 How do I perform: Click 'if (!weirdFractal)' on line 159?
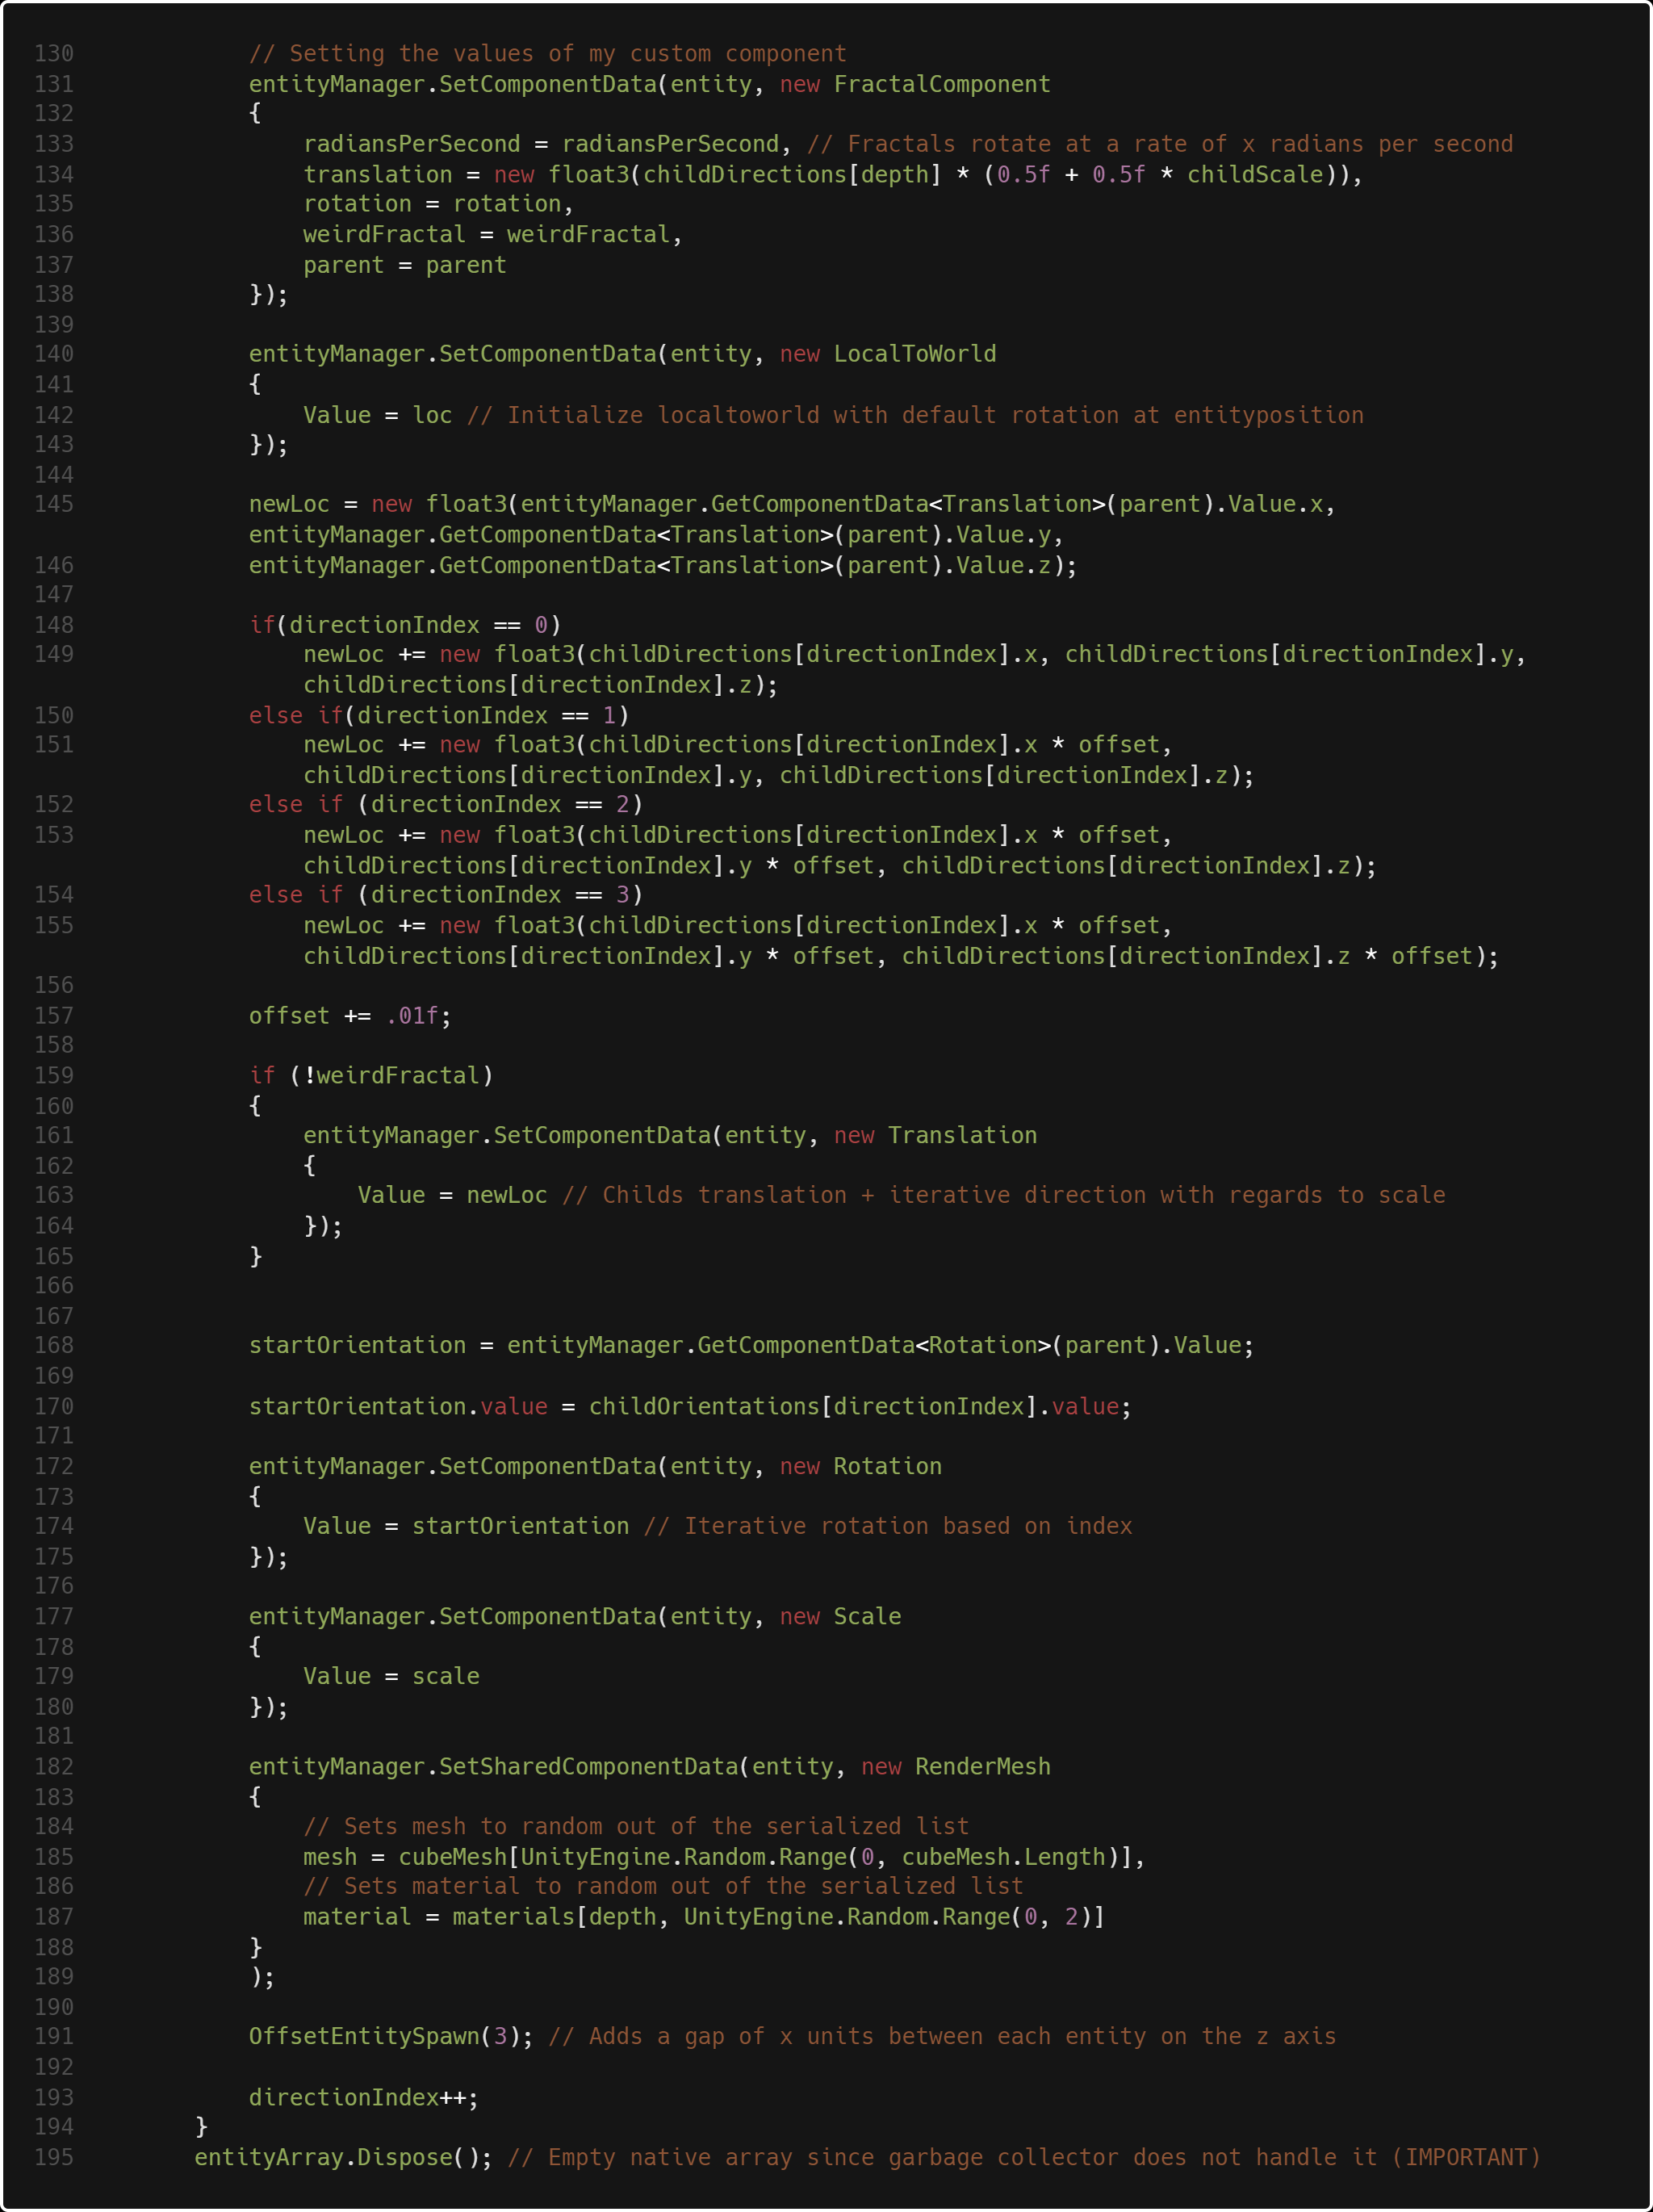click(371, 1075)
